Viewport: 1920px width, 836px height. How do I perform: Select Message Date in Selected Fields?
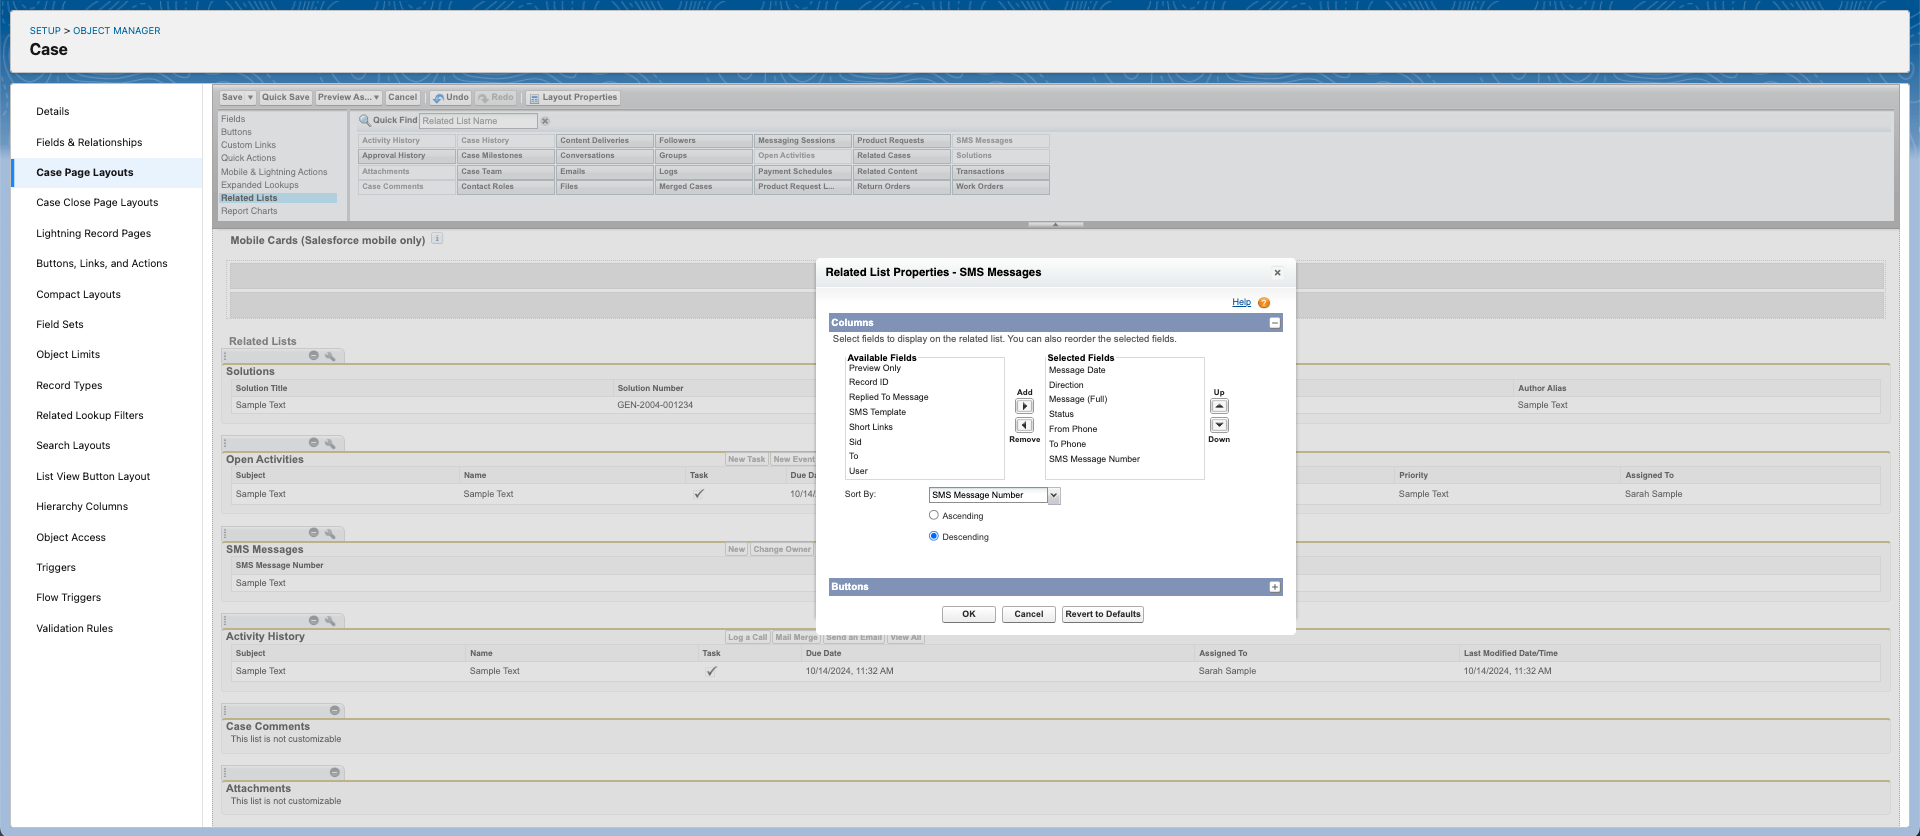click(1077, 370)
